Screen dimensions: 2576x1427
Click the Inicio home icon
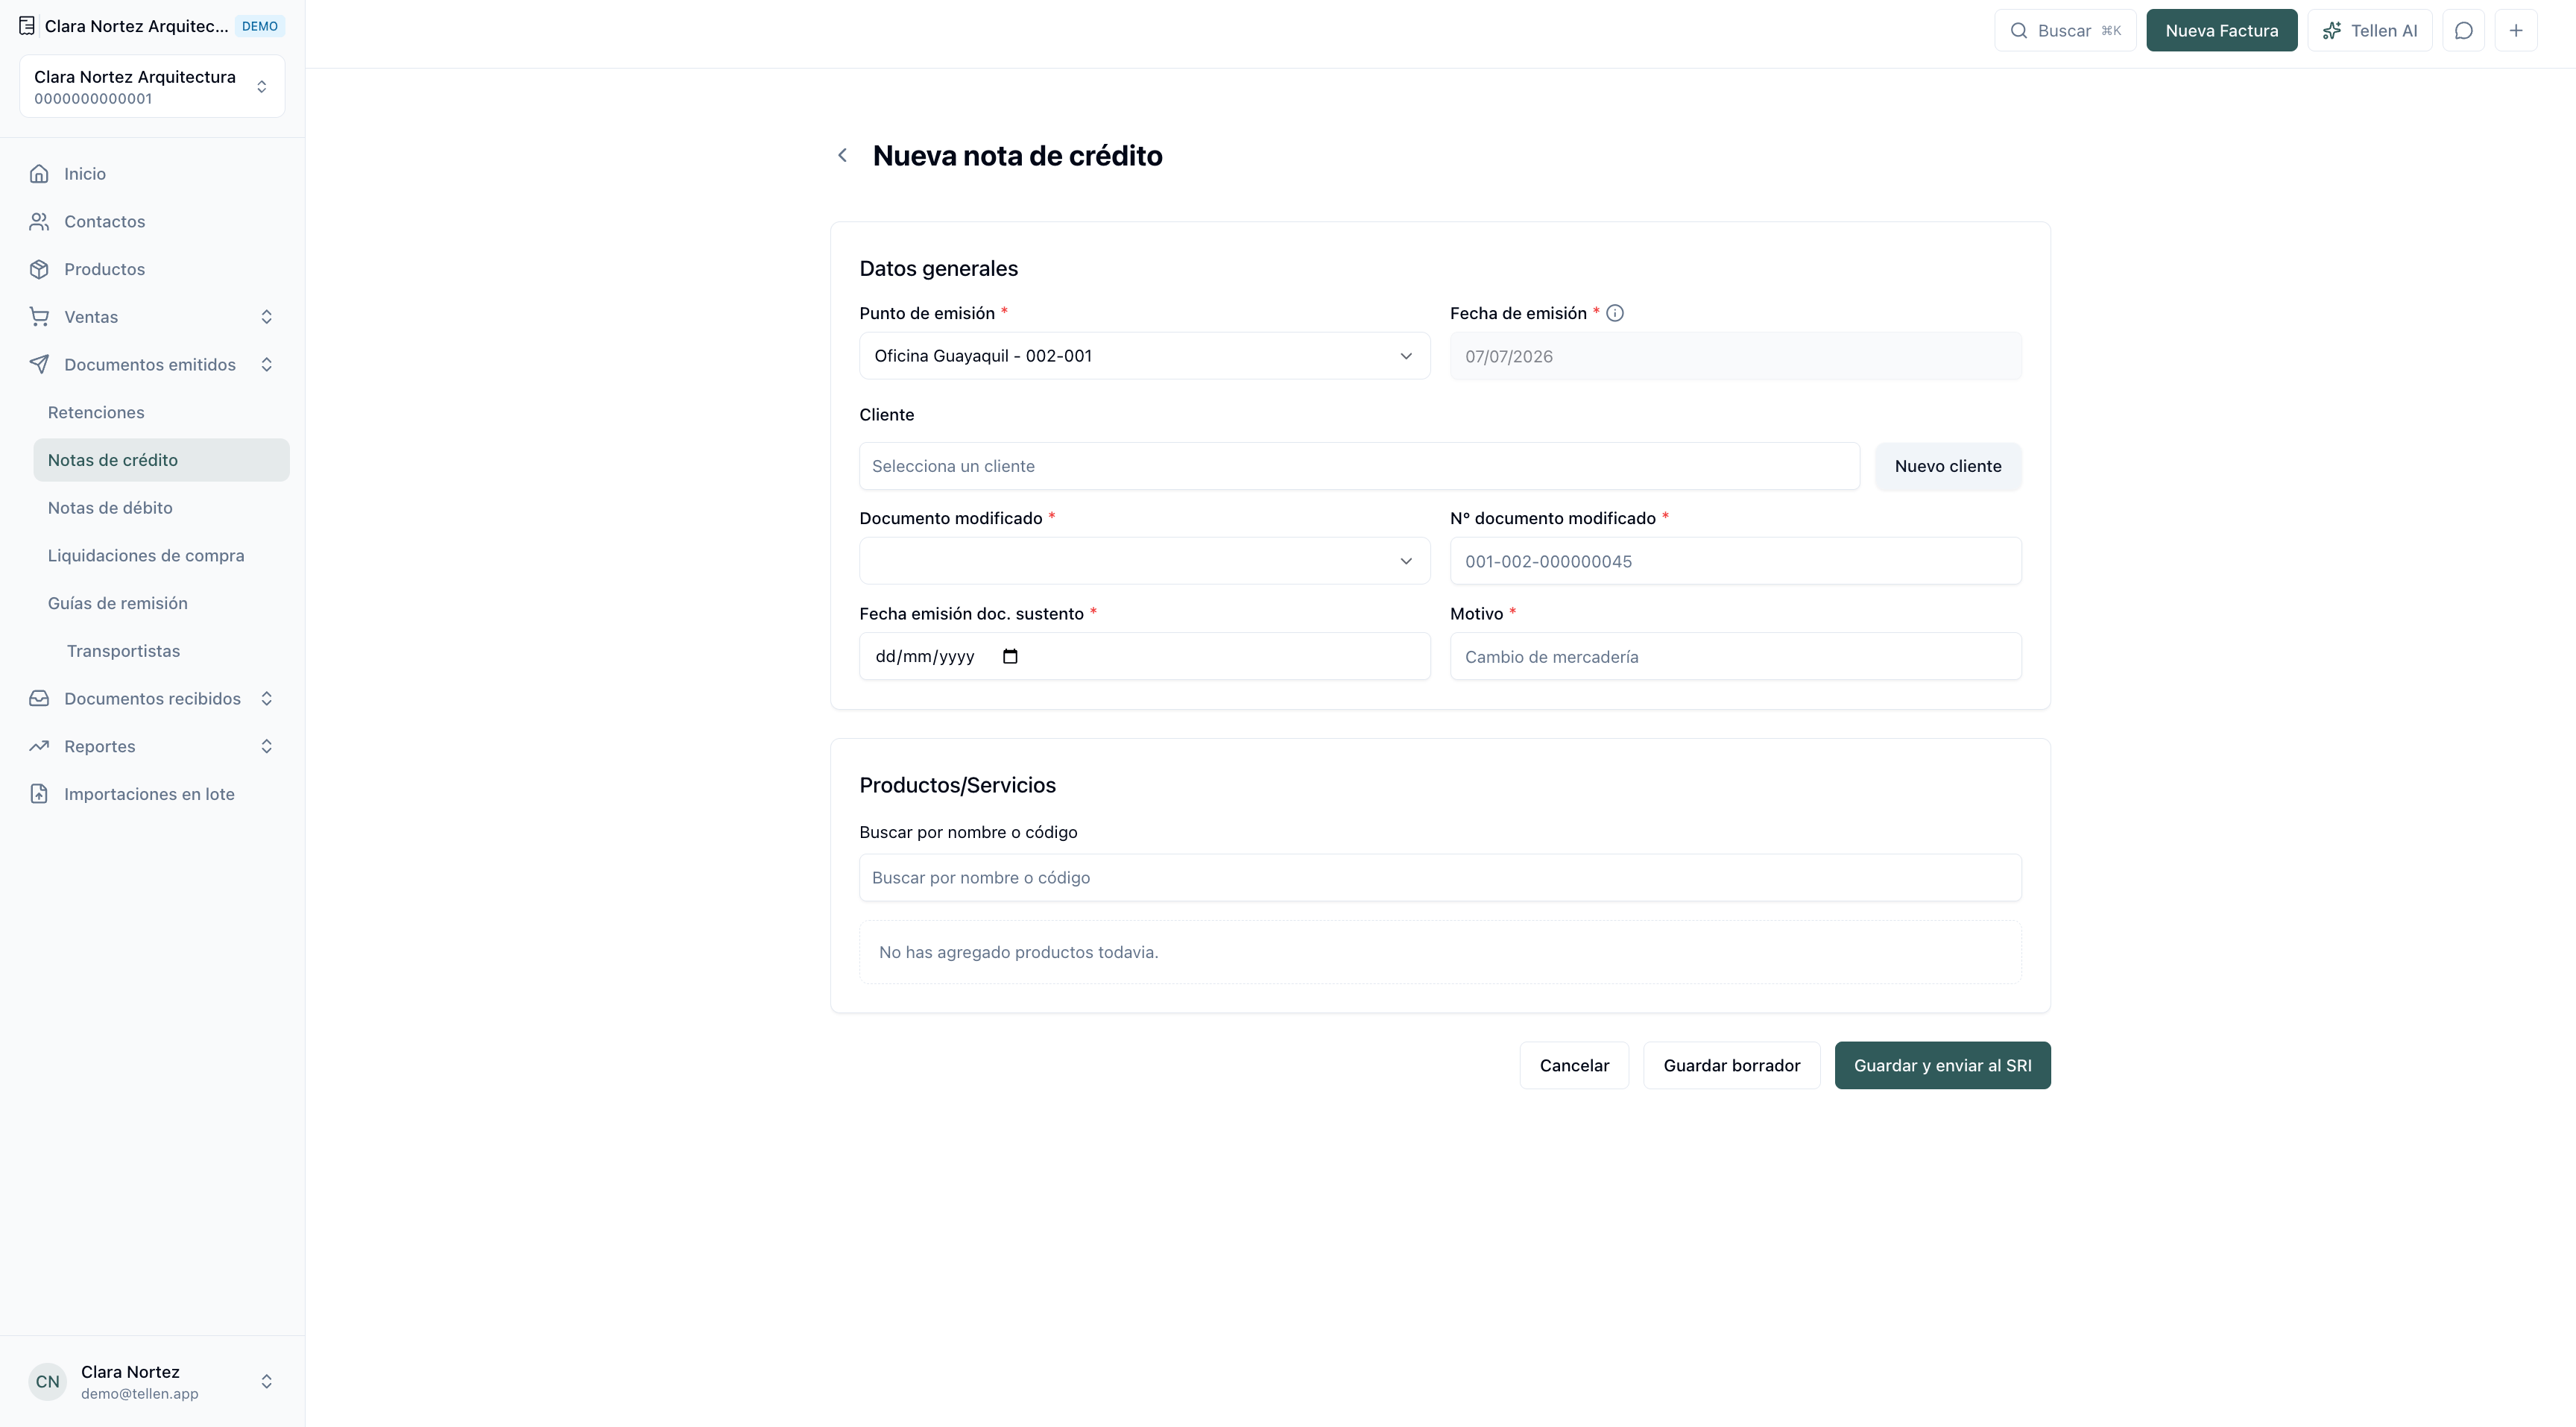[39, 174]
